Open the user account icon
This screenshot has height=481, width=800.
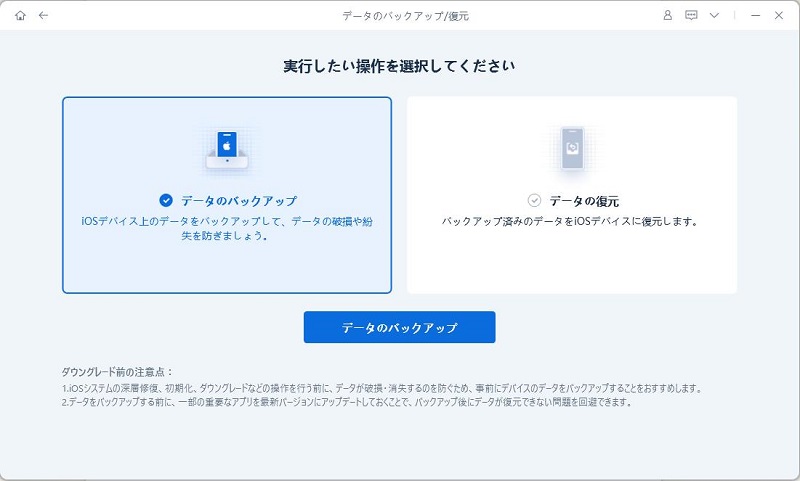(667, 15)
